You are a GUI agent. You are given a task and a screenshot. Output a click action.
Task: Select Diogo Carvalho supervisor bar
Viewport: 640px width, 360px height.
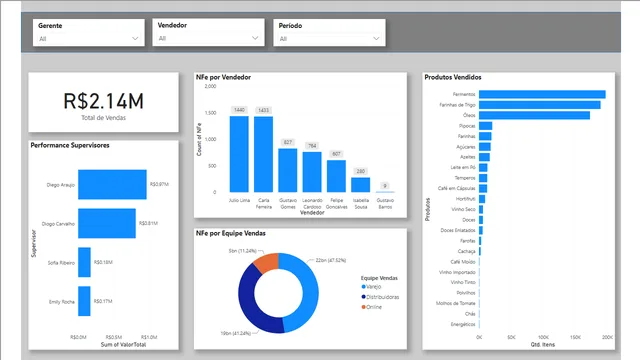107,223
